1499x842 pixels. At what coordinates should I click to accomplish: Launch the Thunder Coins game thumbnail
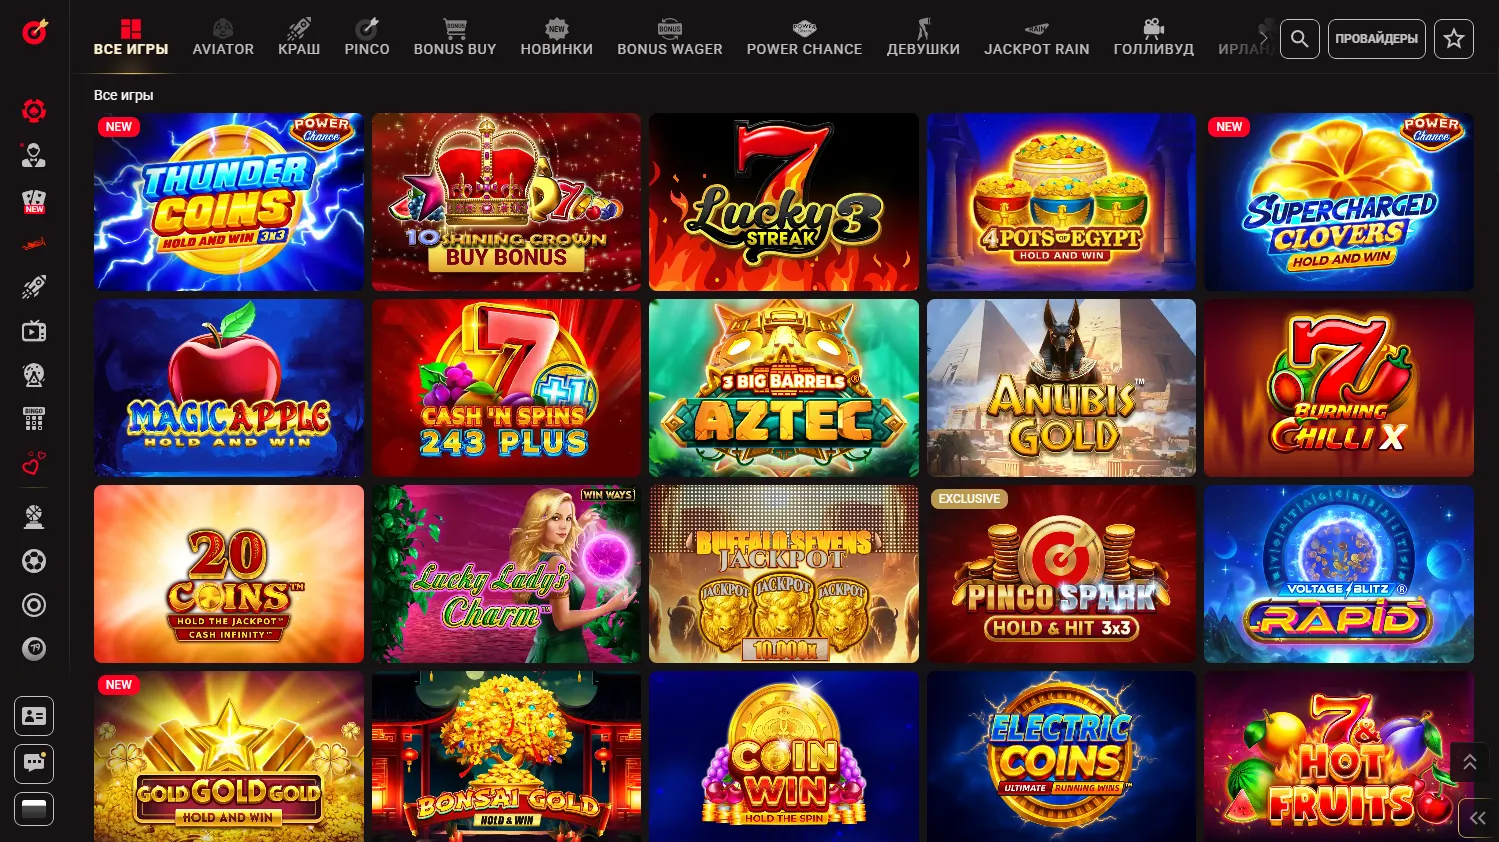click(x=229, y=202)
